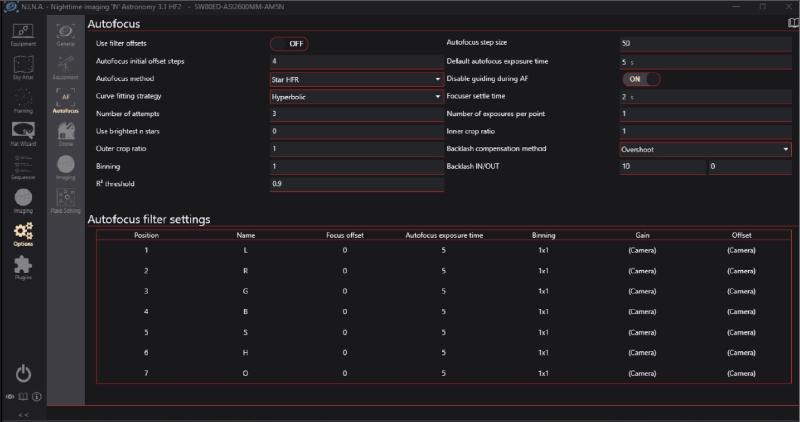
Task: Open the documentation book icon at sidebar bottom
Action: click(23, 396)
